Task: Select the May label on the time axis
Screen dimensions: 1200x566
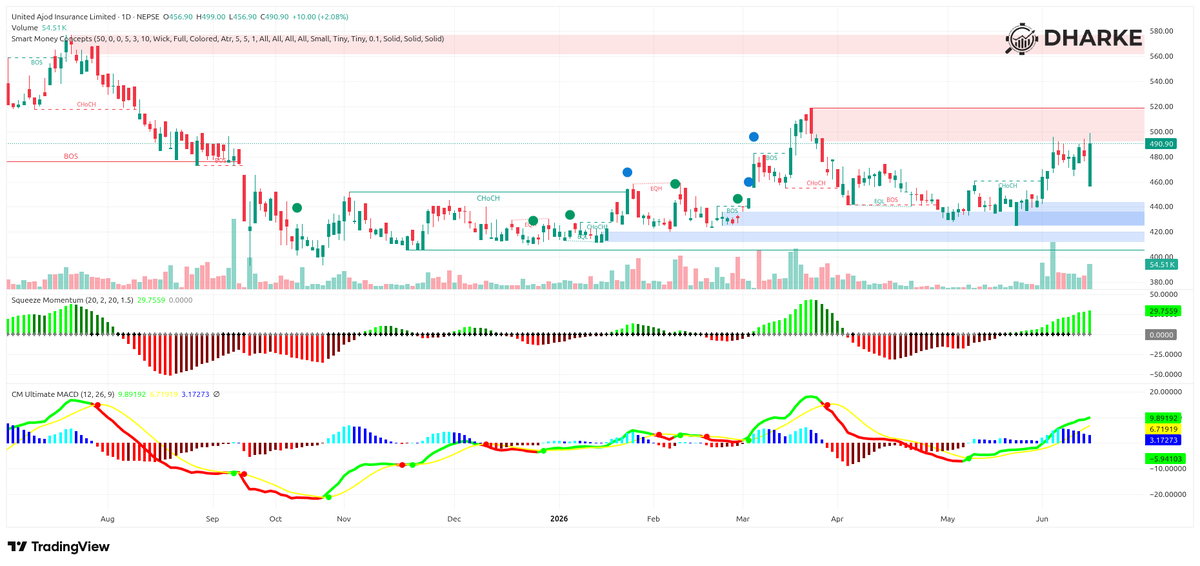Action: [949, 520]
